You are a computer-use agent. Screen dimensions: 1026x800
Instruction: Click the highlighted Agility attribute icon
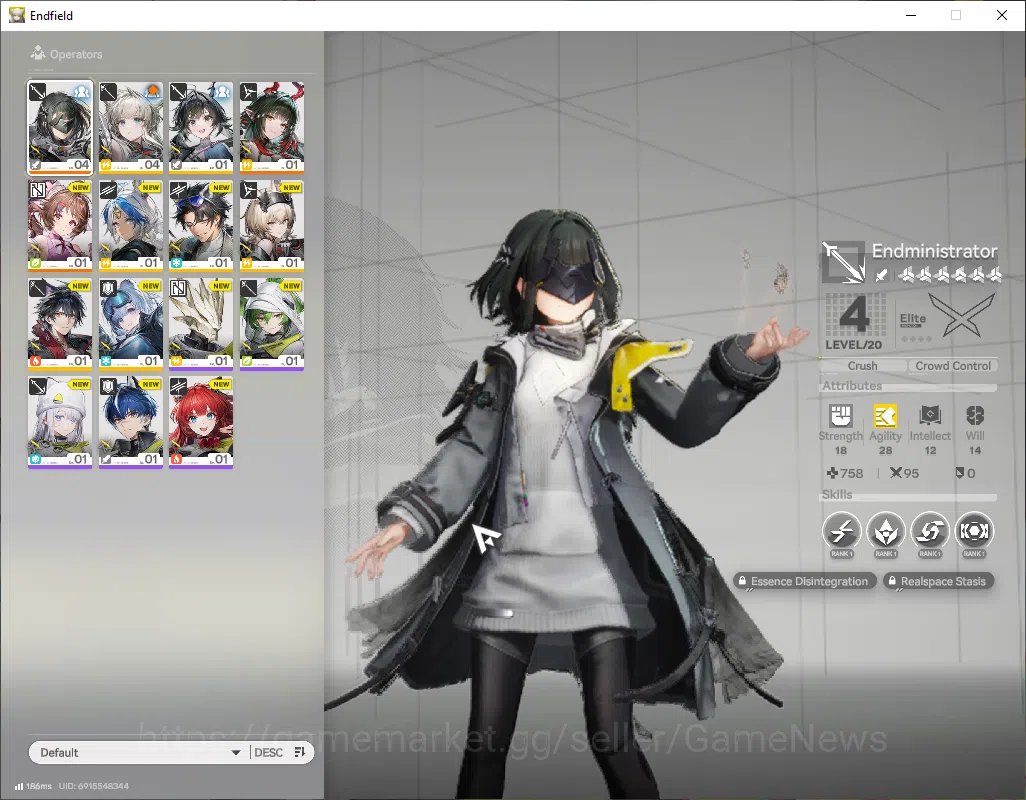coord(885,415)
